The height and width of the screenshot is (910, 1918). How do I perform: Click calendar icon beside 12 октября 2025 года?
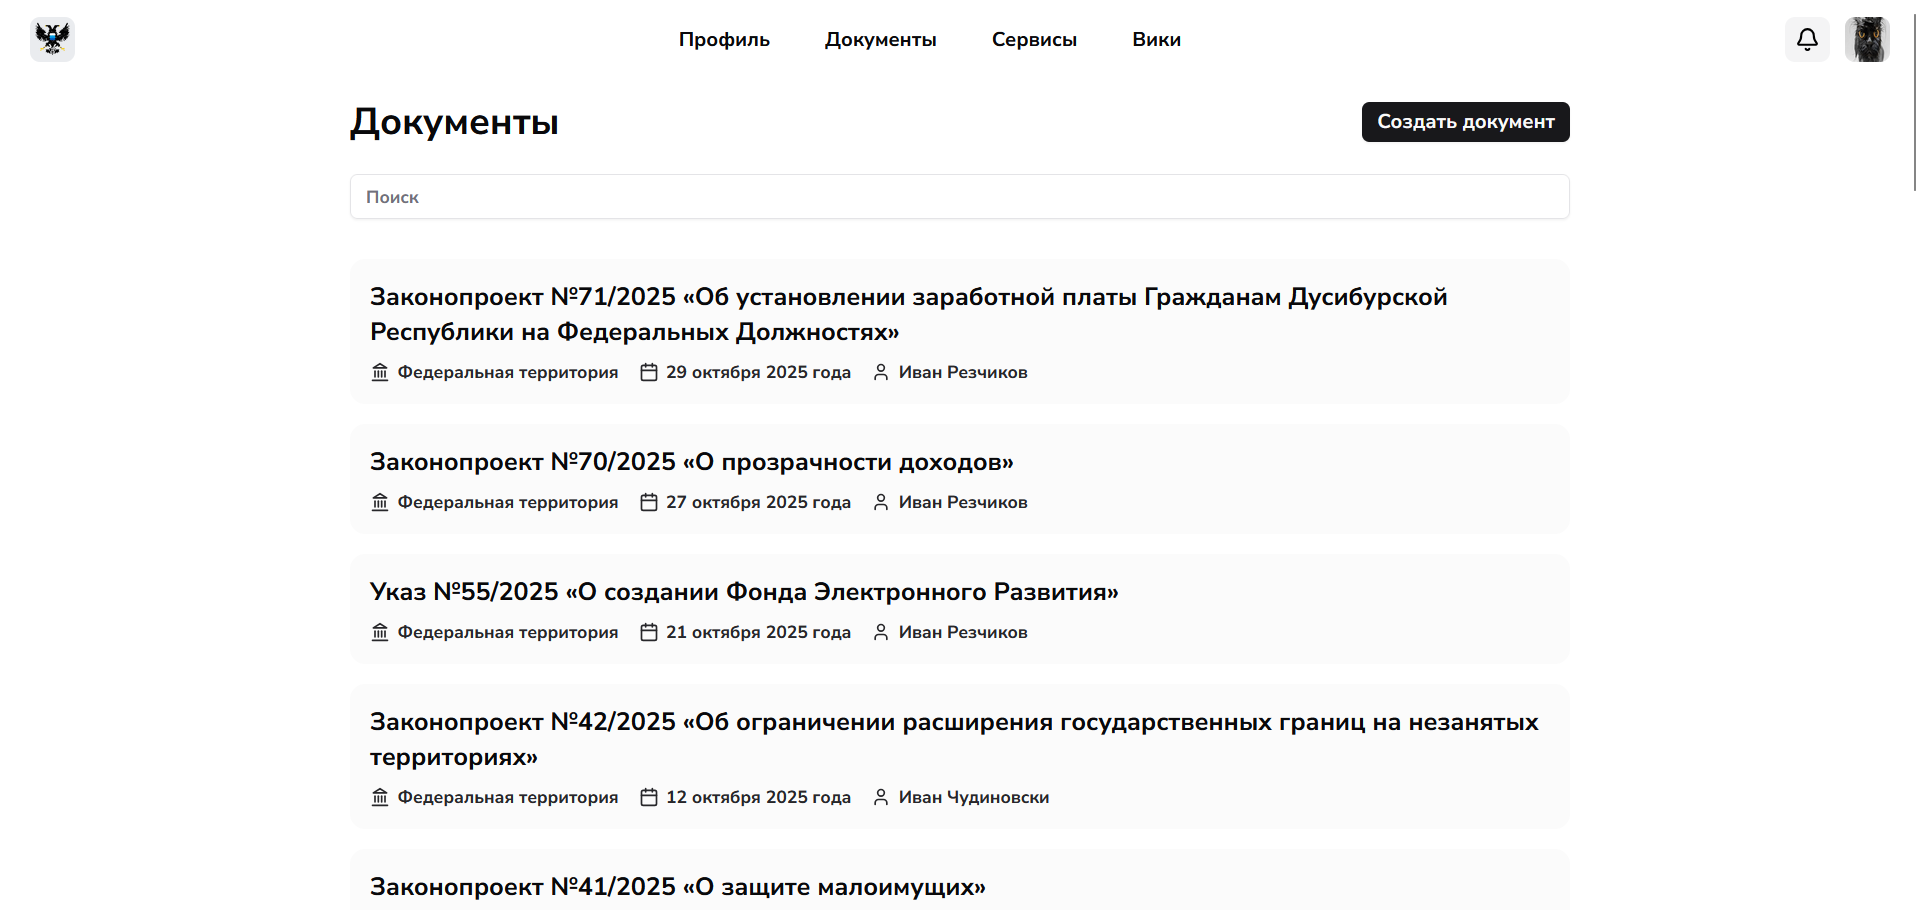[x=649, y=797]
